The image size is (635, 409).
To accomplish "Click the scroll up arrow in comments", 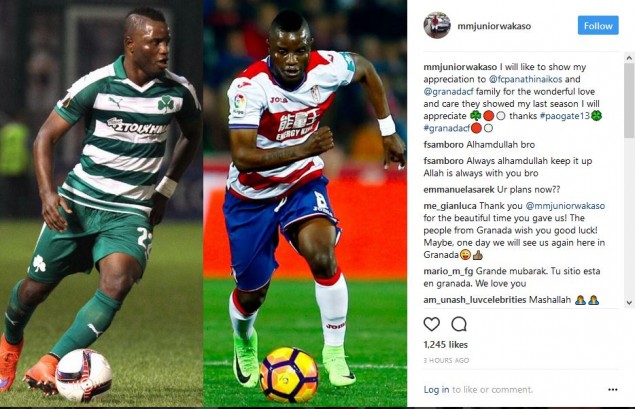I will pos(629,58).
